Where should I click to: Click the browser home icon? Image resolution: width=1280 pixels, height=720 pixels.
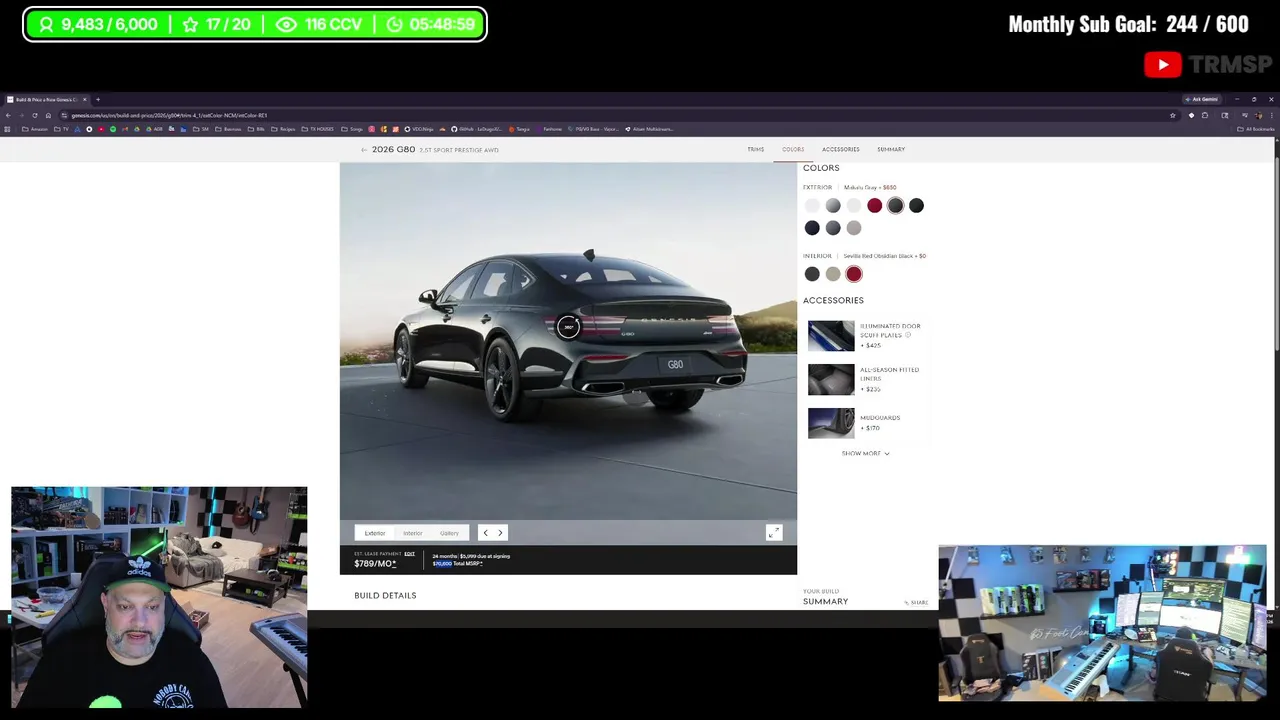click(x=48, y=115)
